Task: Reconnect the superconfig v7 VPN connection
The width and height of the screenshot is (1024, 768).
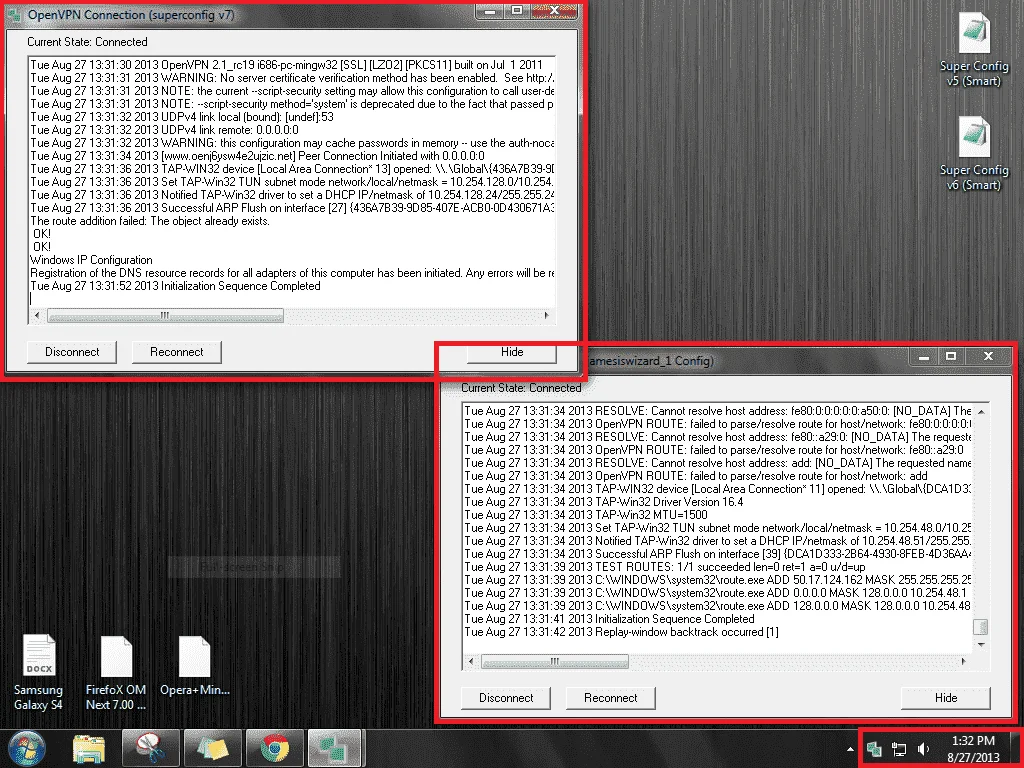Action: point(176,352)
